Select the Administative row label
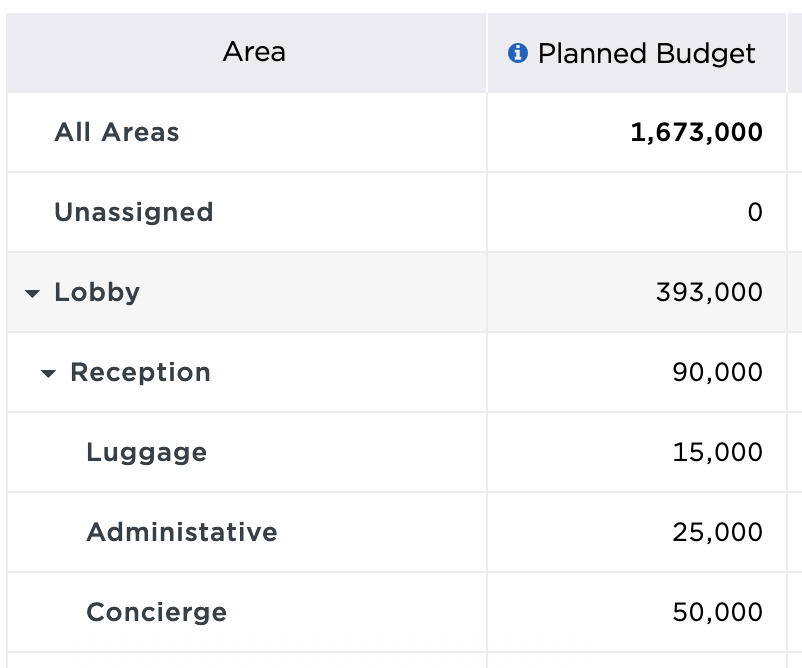This screenshot has height=668, width=802. pos(181,532)
